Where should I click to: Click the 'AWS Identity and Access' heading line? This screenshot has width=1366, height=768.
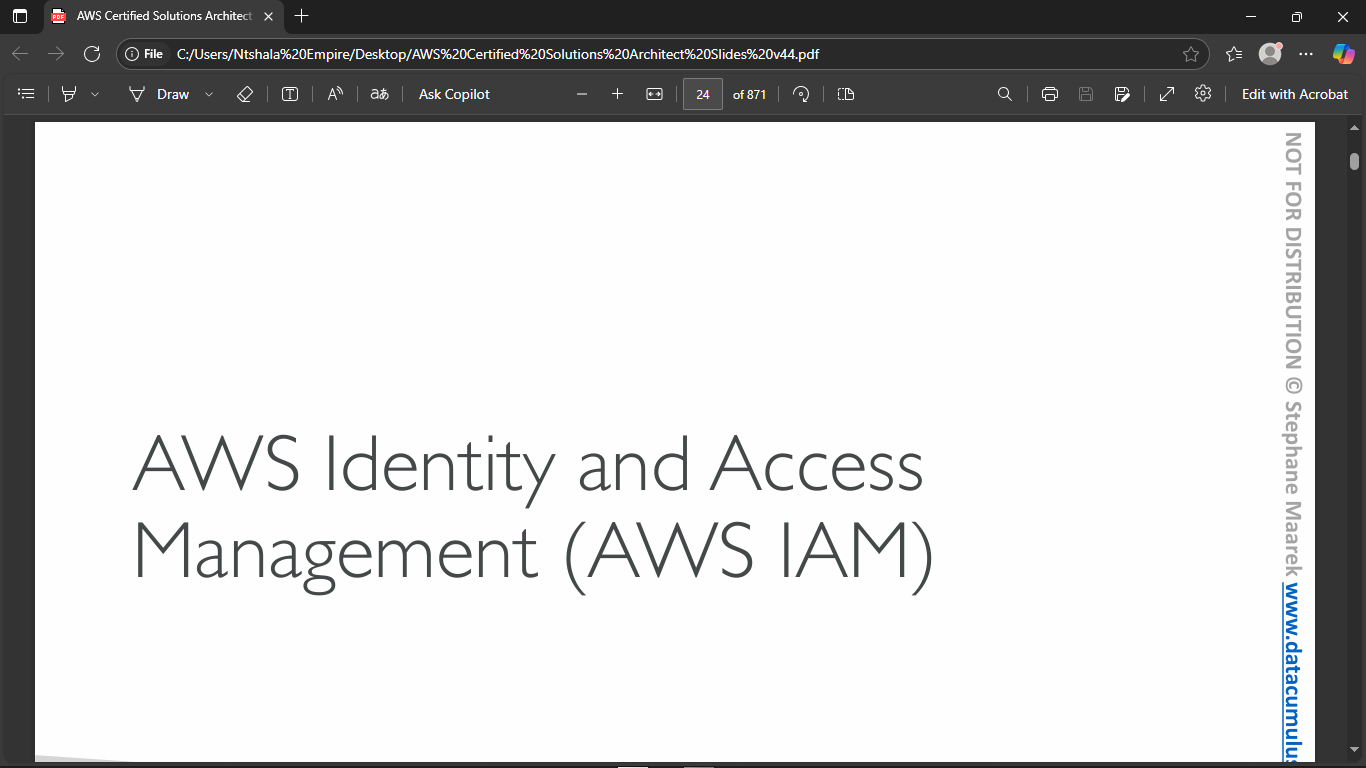[x=528, y=466]
